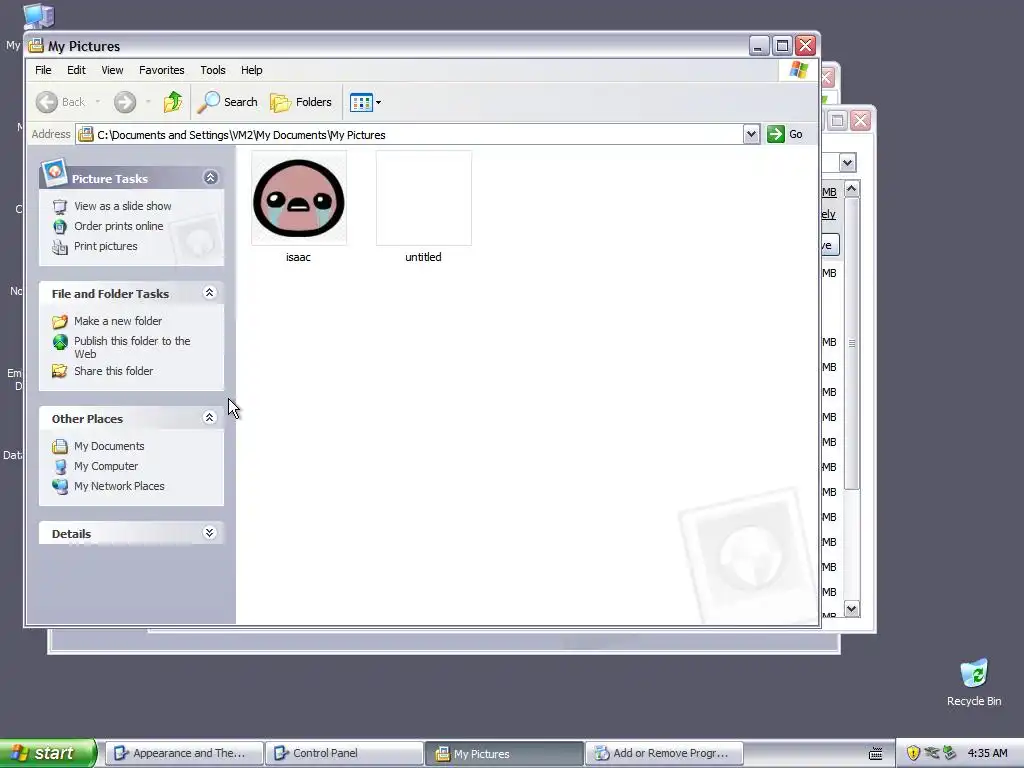
Task: Click the Forward arrow toolbar icon
Action: [x=125, y=102]
